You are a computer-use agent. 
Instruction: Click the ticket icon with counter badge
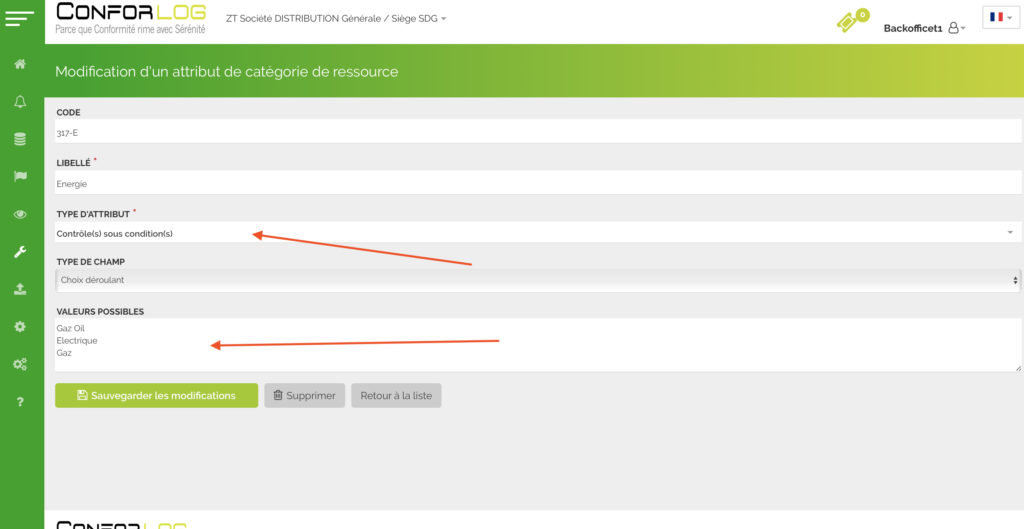[850, 21]
